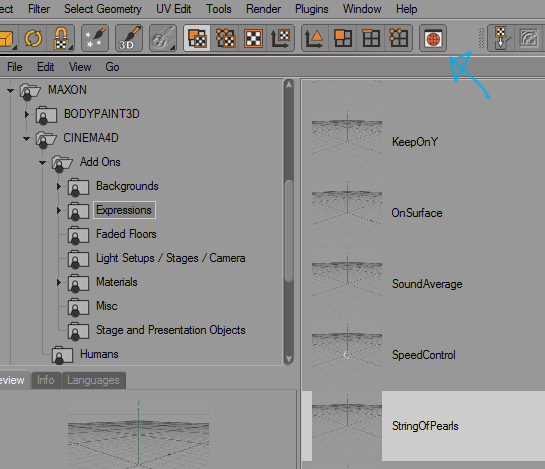This screenshot has width=545, height=469.
Task: Open the browser Edit menu
Action: tap(46, 67)
